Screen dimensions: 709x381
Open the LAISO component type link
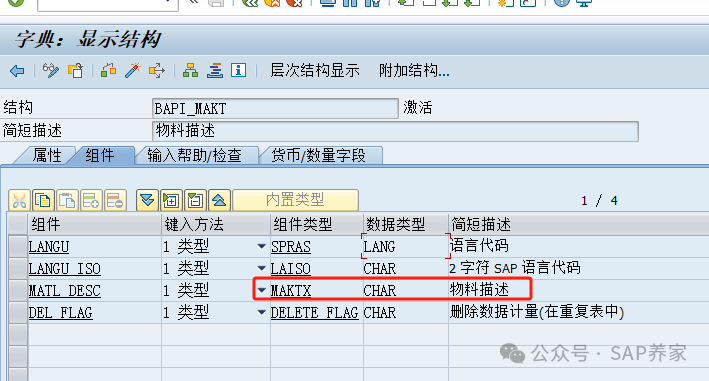(x=291, y=269)
